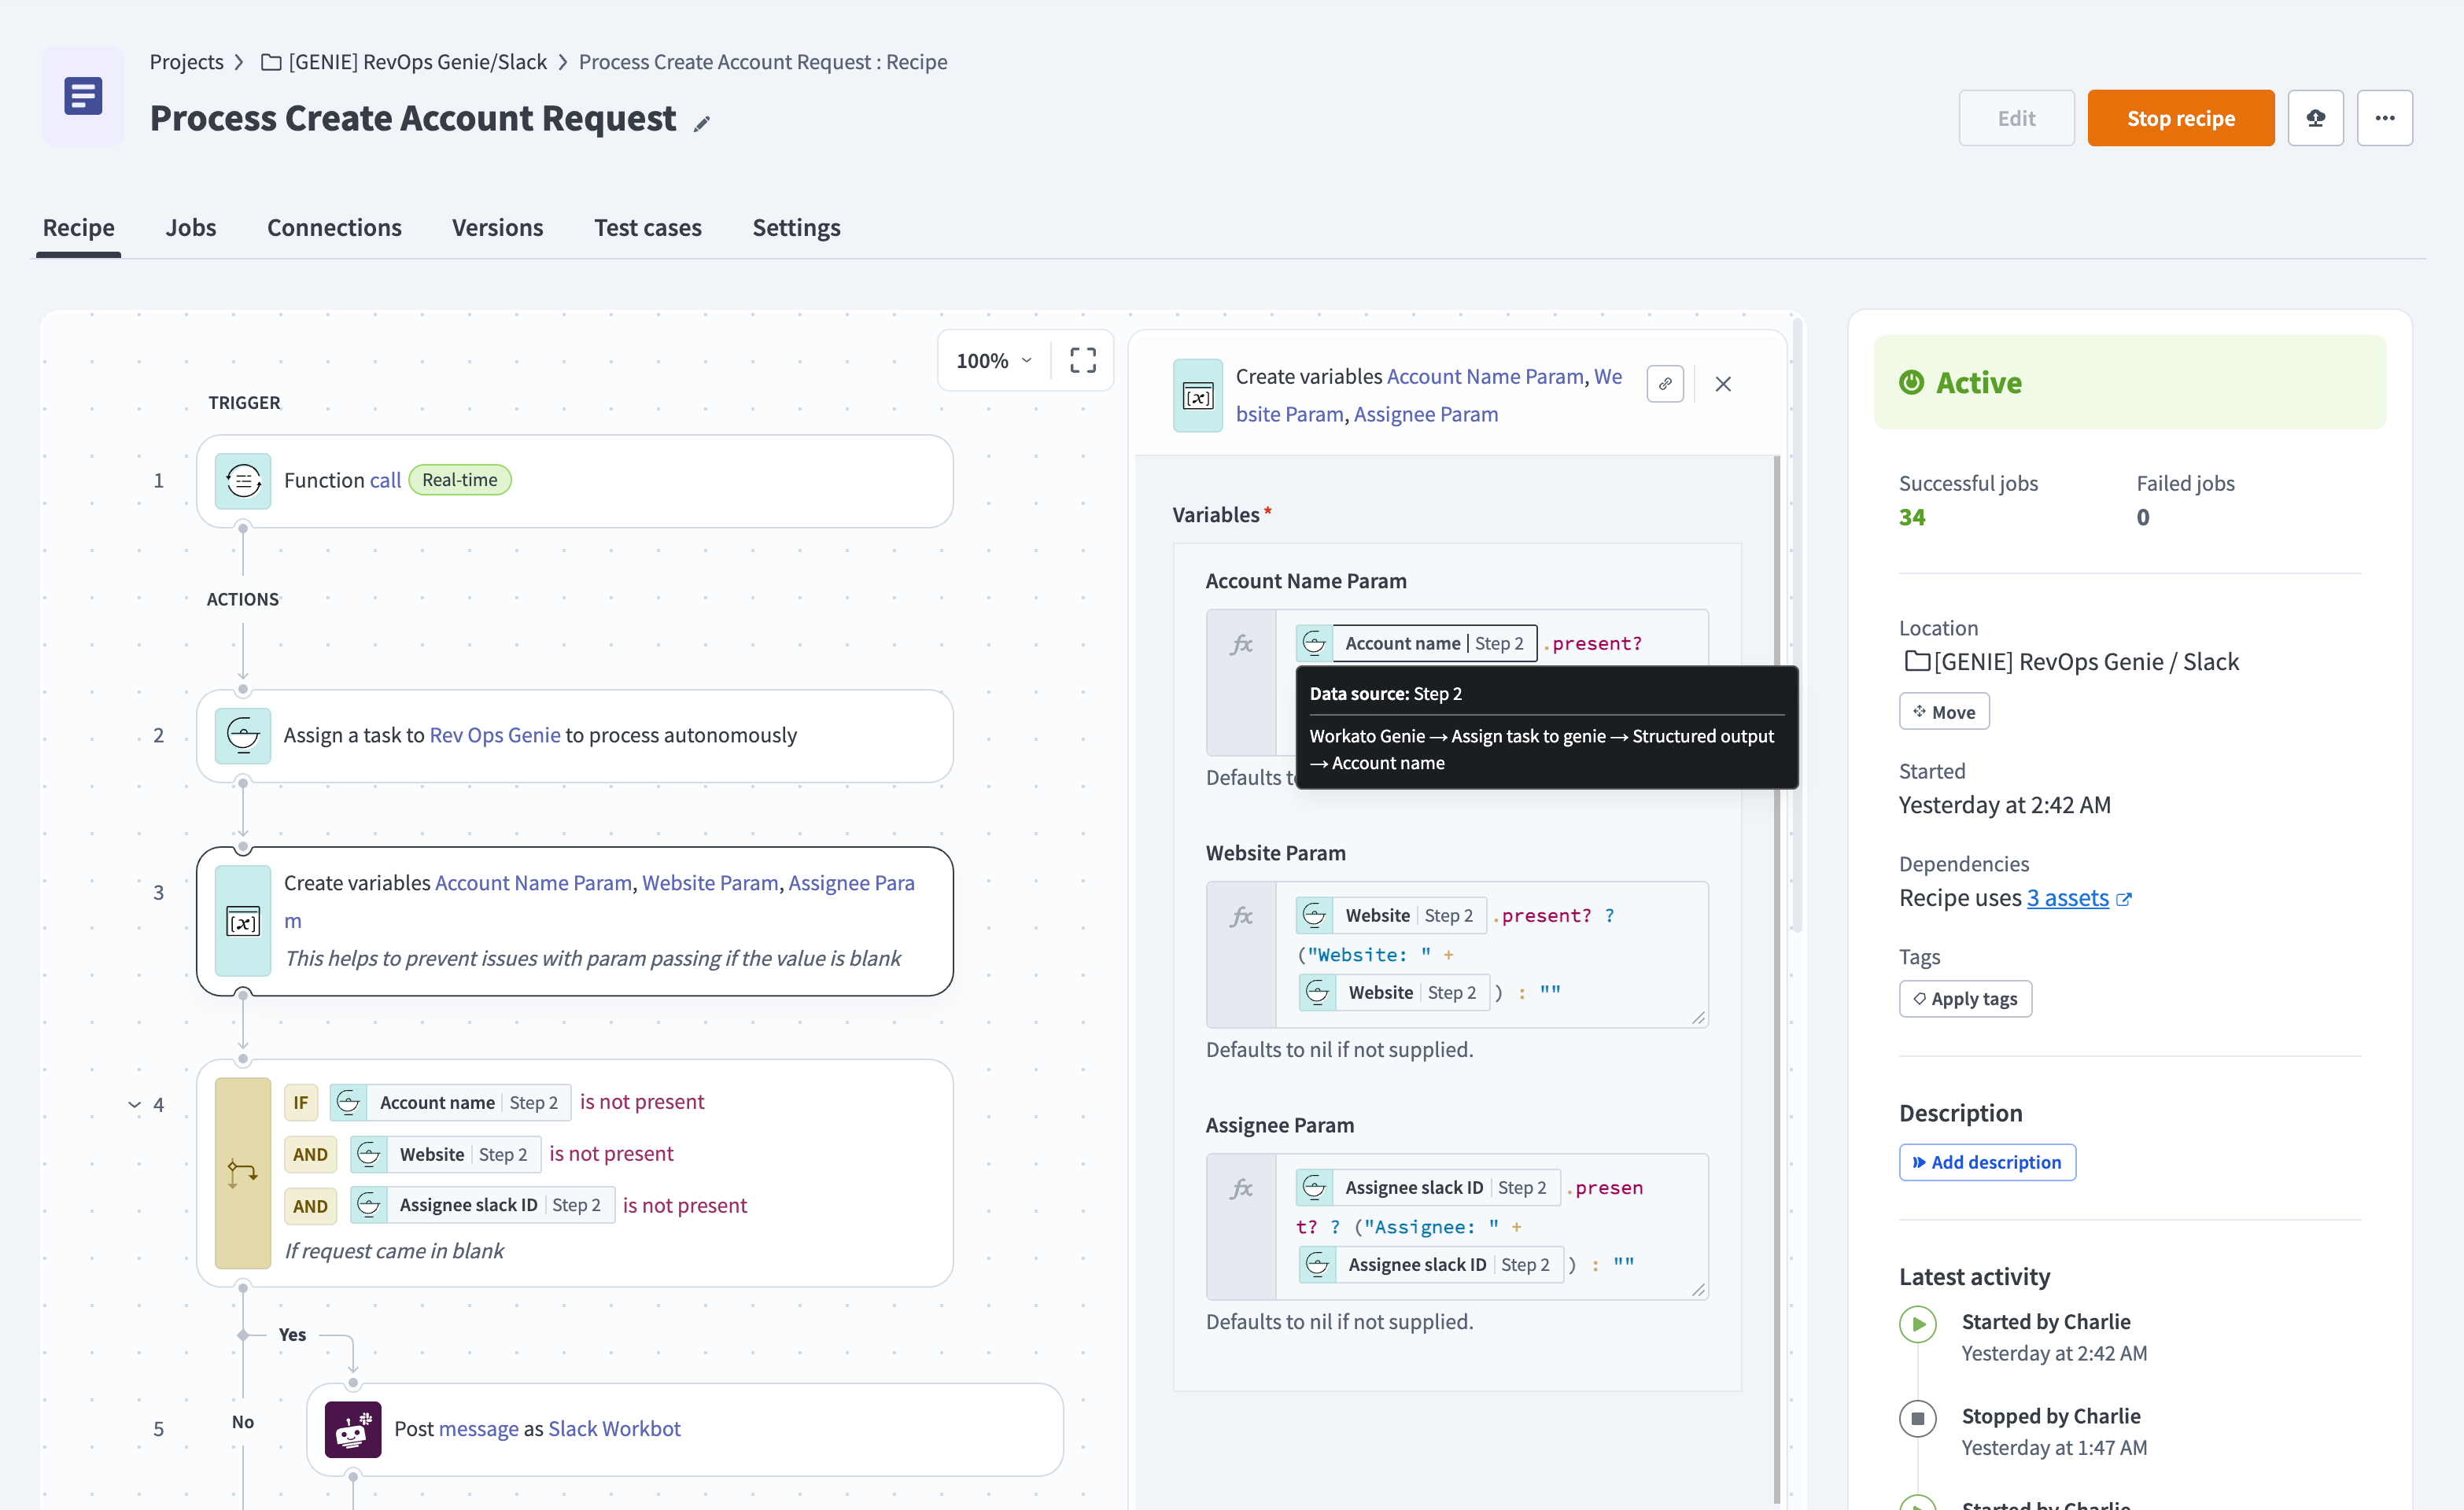Click Assignee Param link in panel header

[1425, 414]
